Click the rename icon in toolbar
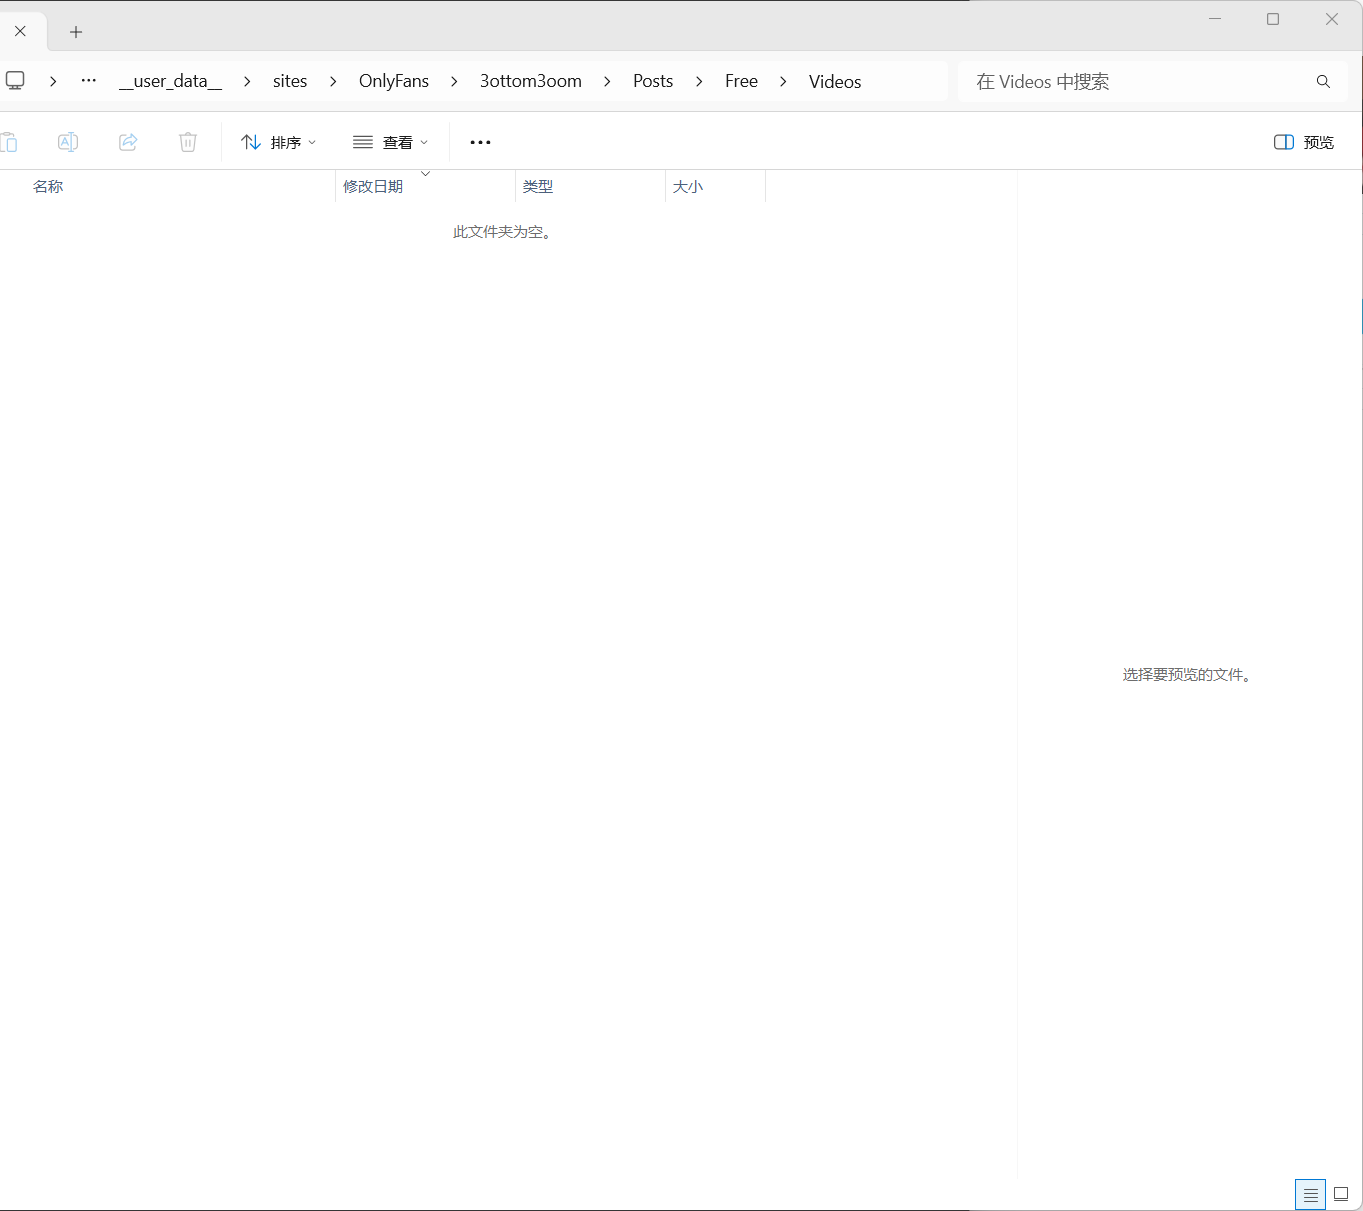This screenshot has width=1363, height=1211. [x=68, y=142]
